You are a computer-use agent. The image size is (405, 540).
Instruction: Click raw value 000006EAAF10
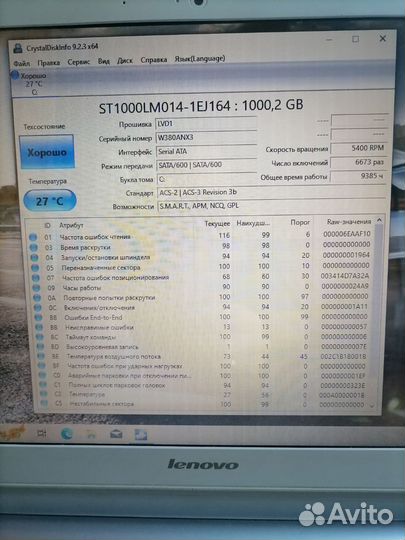347,234
